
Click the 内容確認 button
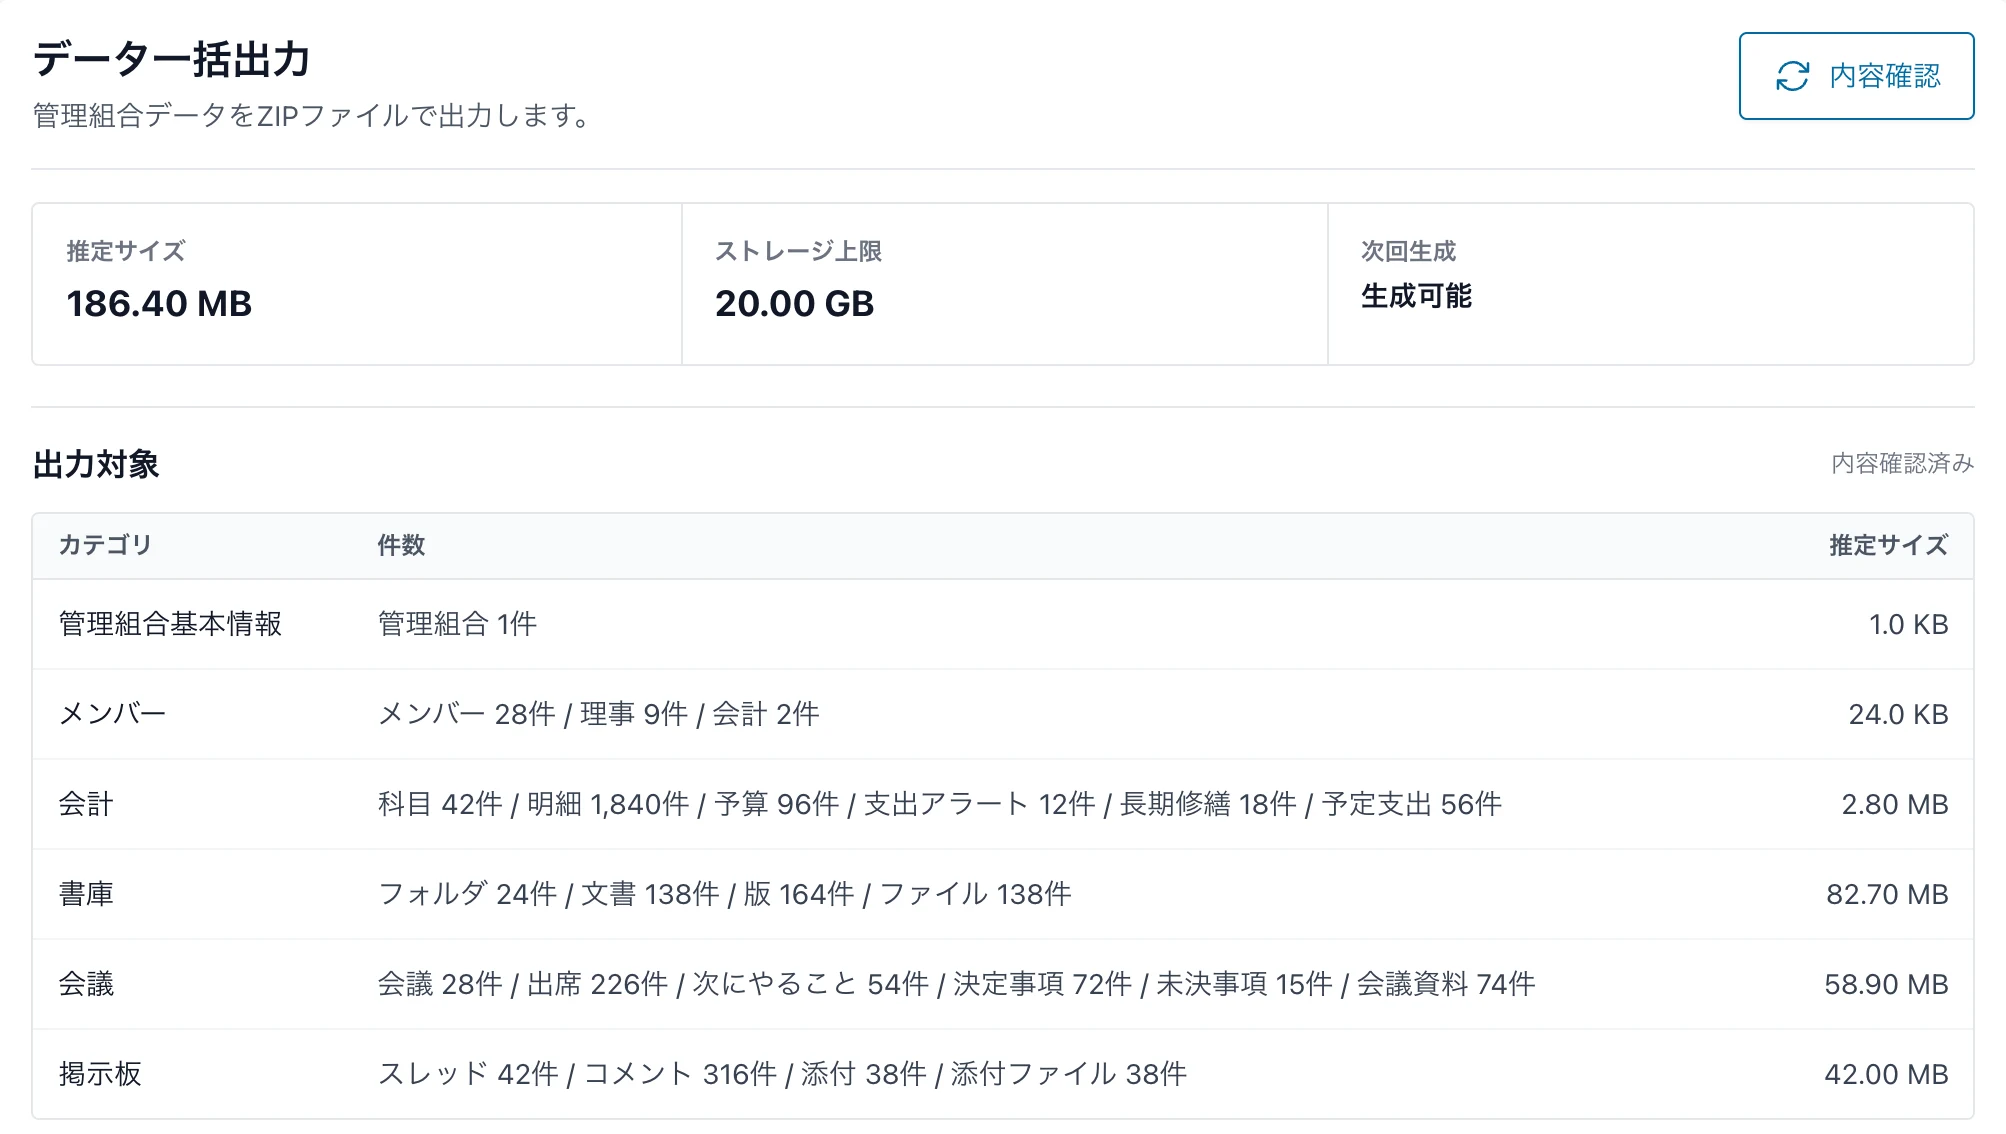tap(1856, 76)
